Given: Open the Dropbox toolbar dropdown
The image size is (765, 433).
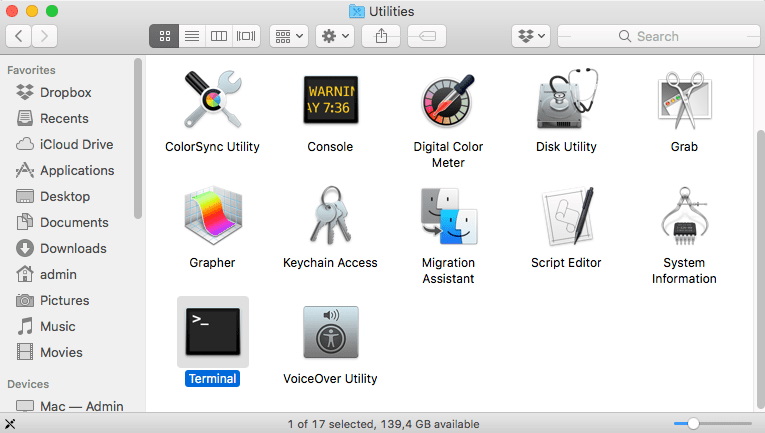Looking at the screenshot, I should (531, 36).
